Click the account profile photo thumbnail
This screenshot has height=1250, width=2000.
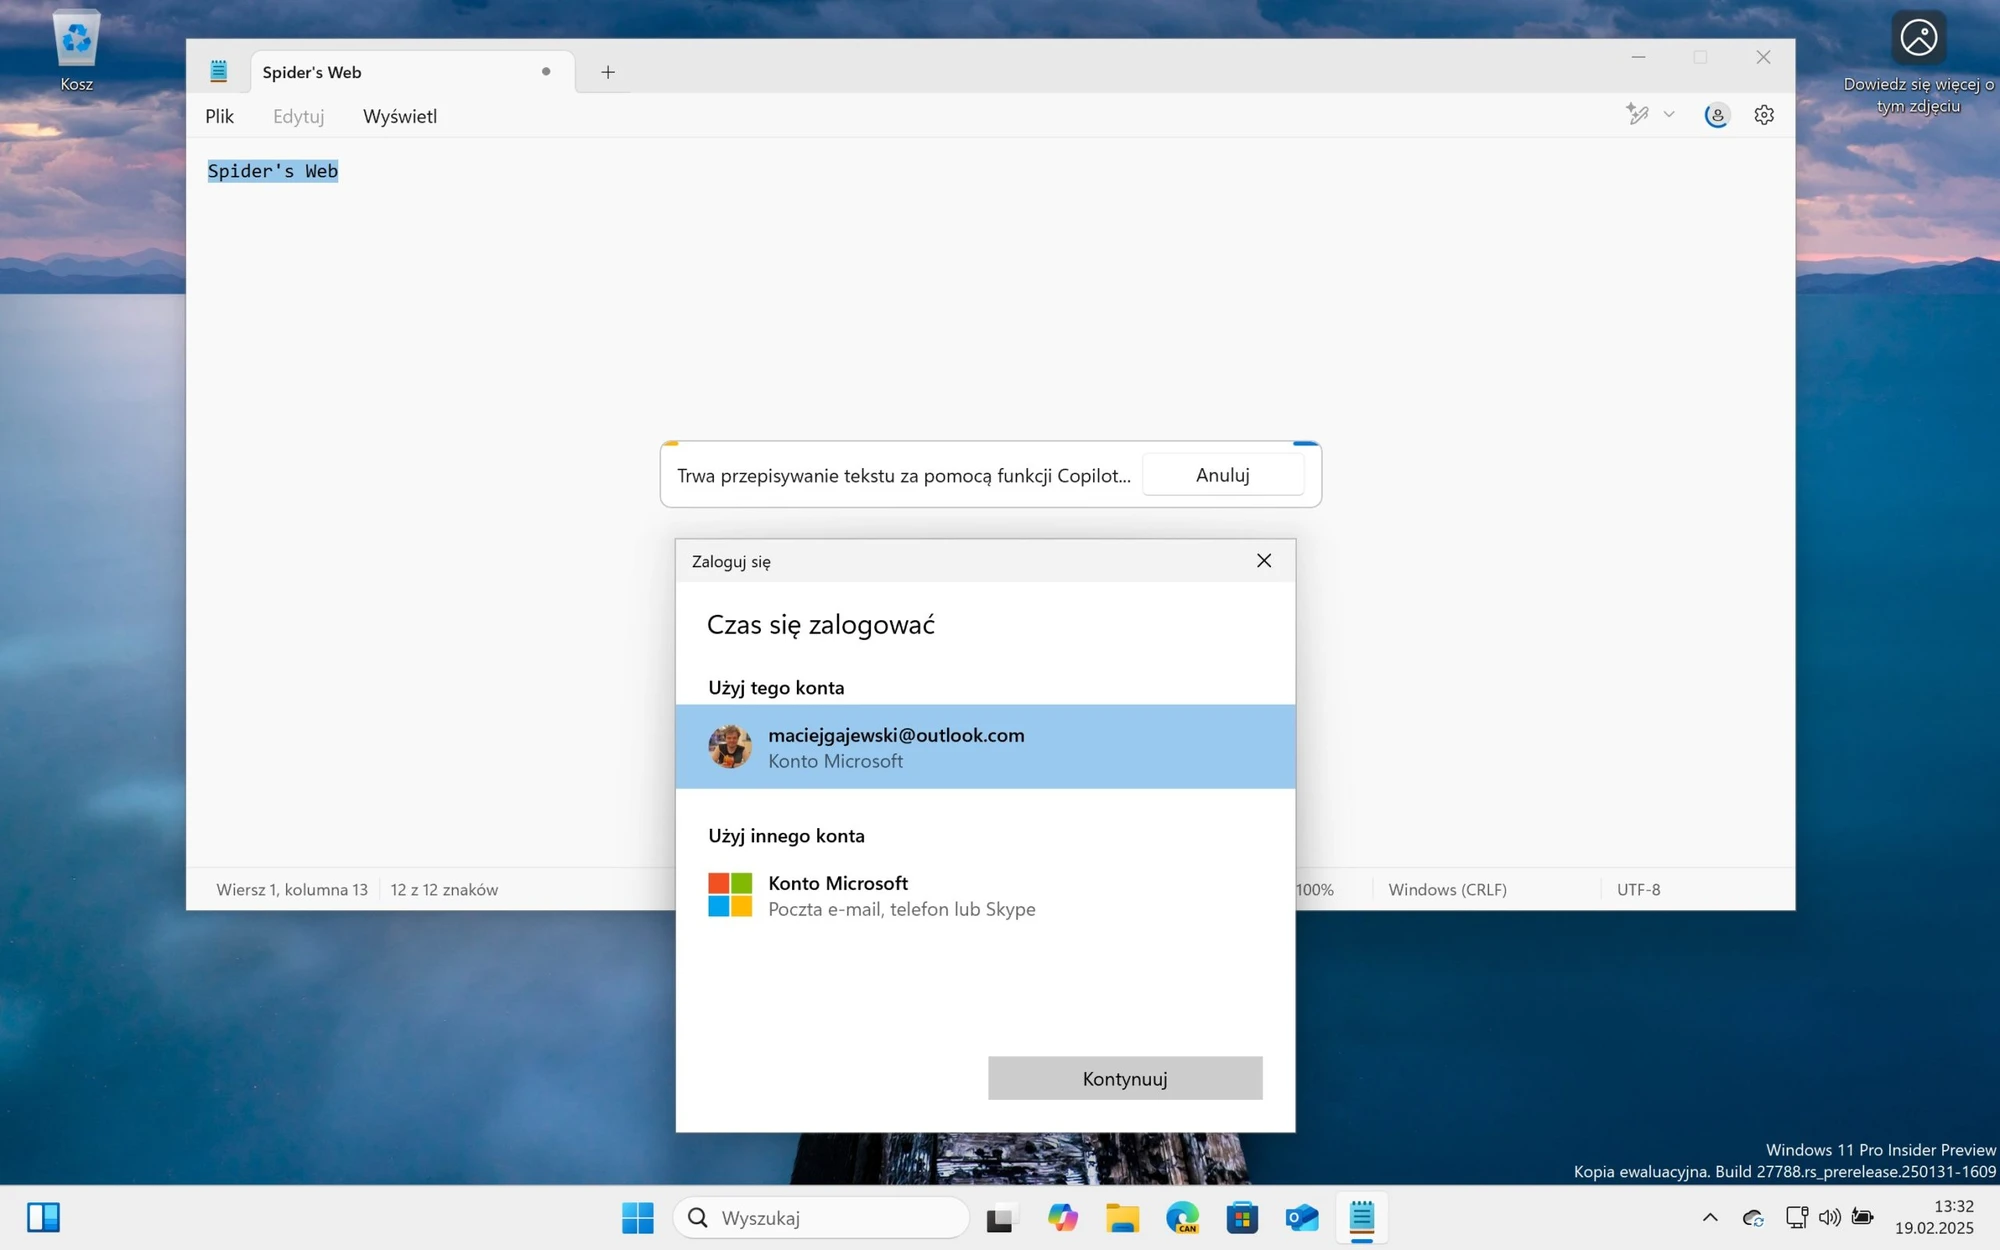coord(730,747)
